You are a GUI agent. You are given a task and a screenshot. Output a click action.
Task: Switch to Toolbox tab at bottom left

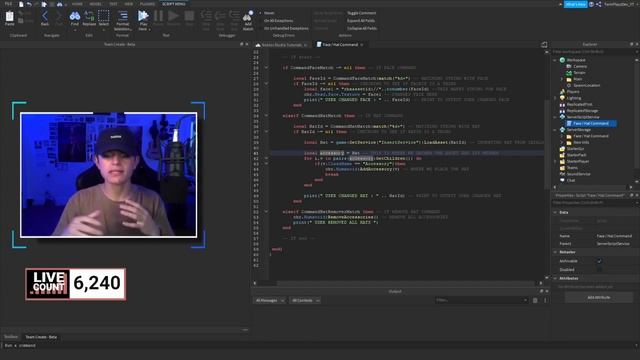click(11, 337)
